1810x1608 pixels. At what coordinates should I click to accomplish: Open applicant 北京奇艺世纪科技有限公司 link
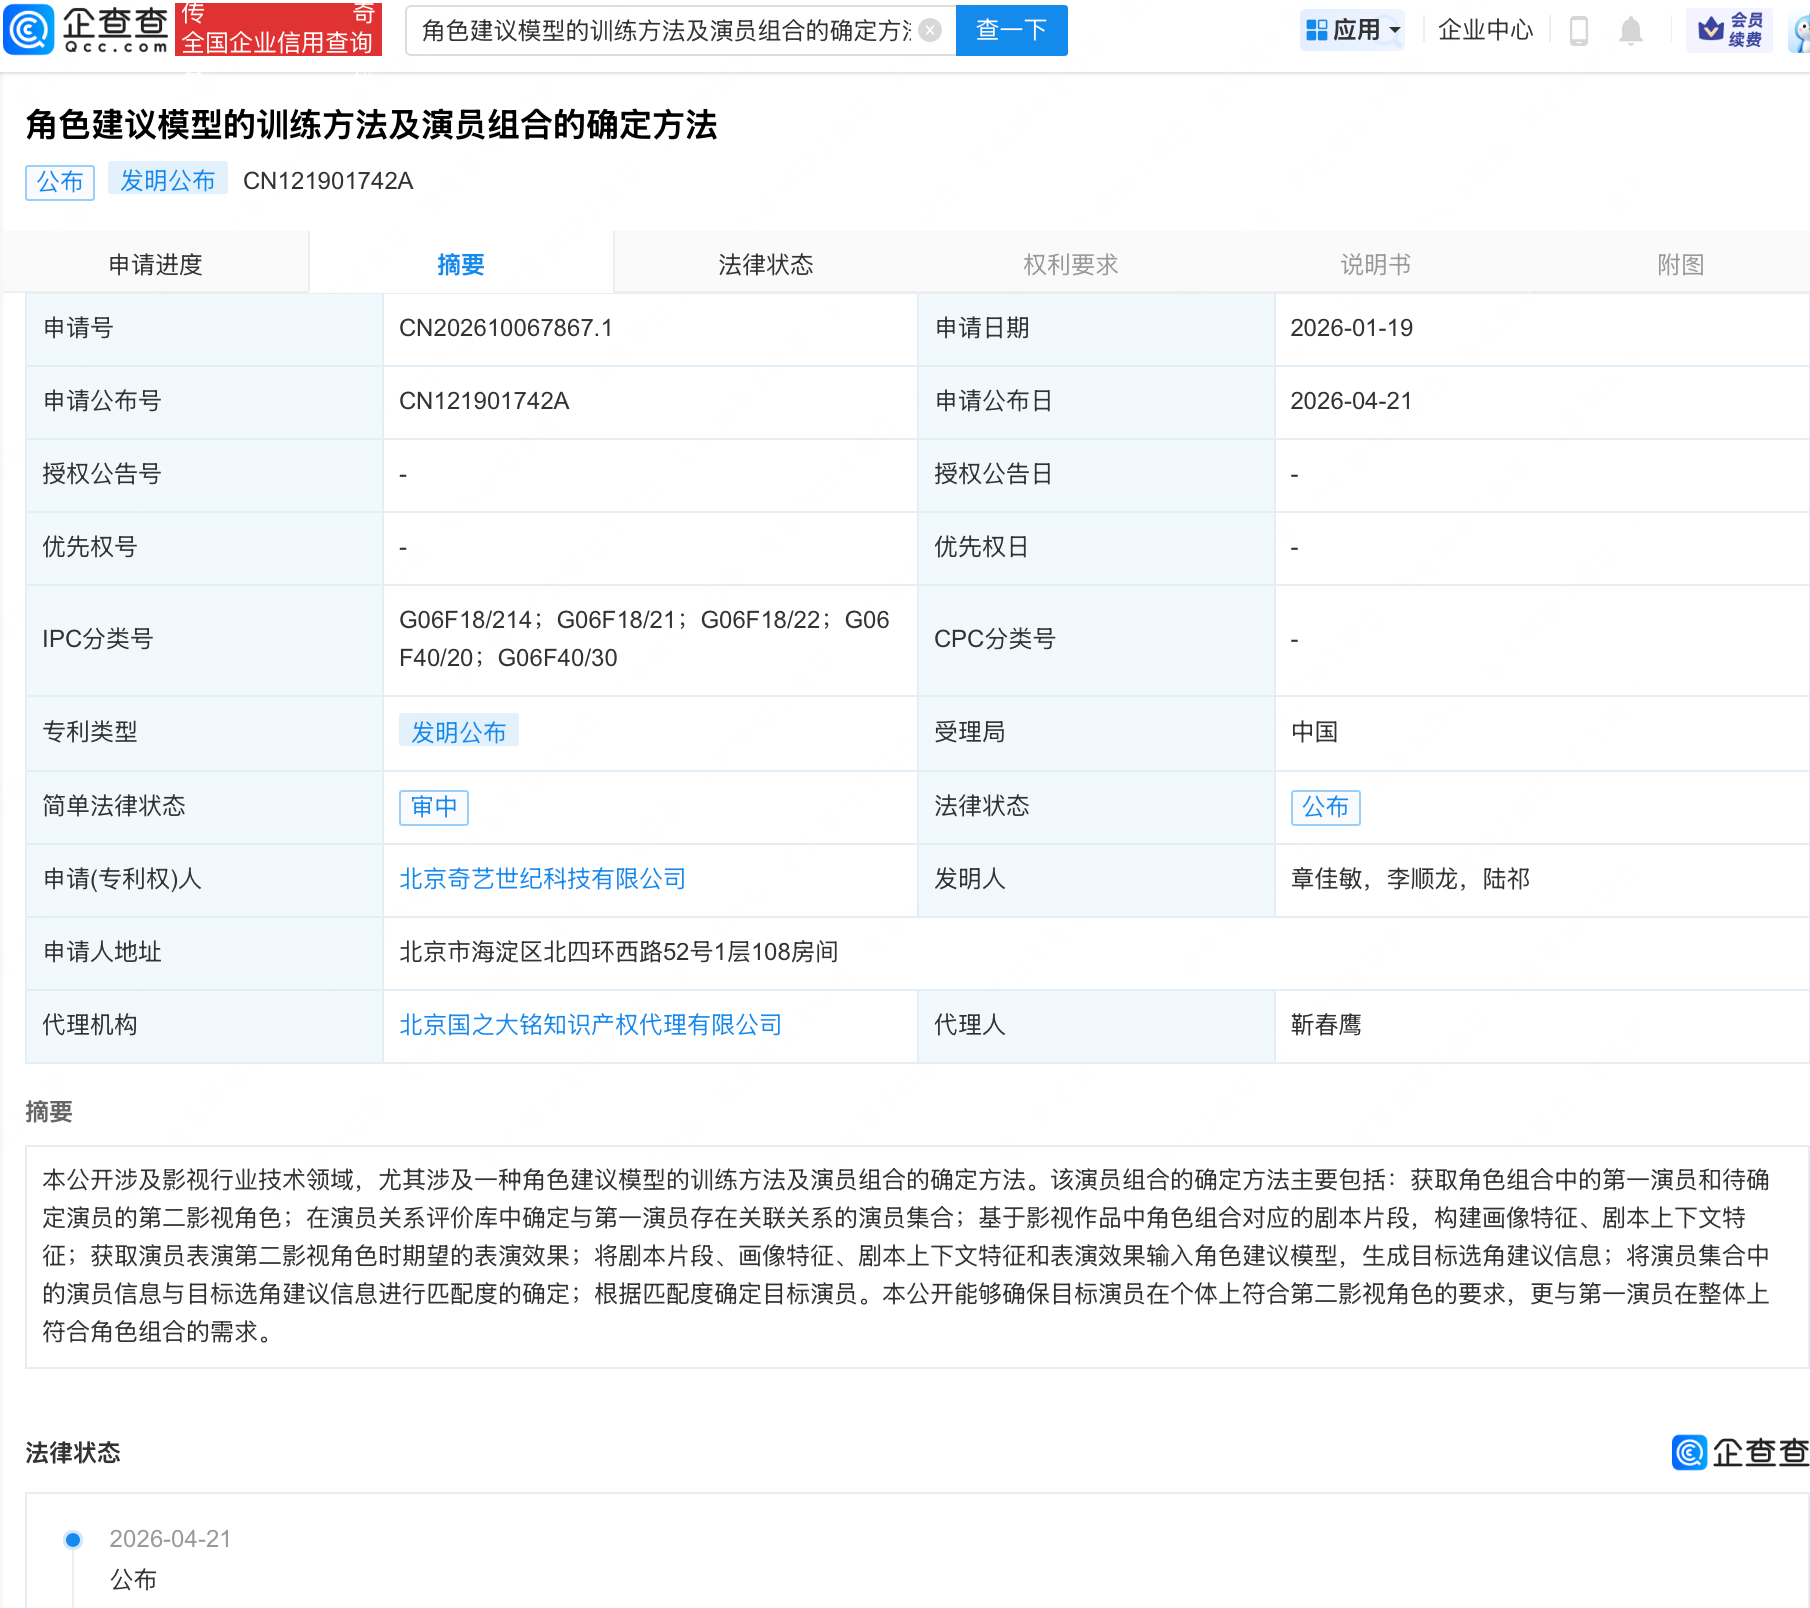pyautogui.click(x=542, y=879)
